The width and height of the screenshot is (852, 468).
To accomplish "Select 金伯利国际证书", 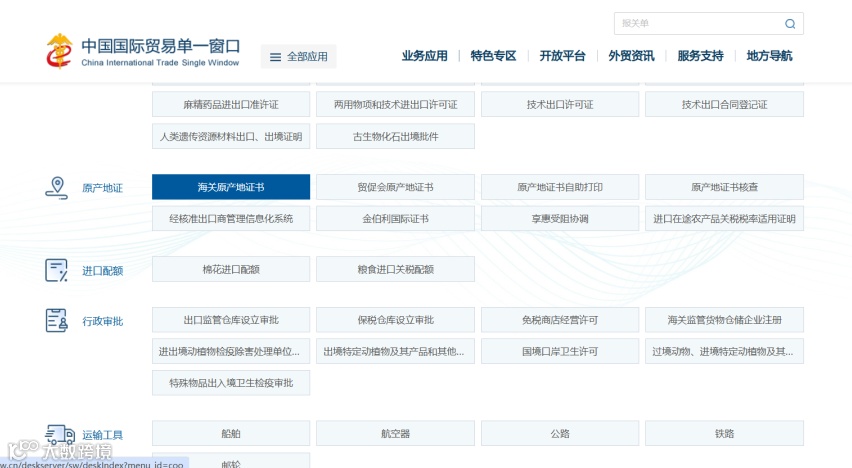I will (396, 219).
